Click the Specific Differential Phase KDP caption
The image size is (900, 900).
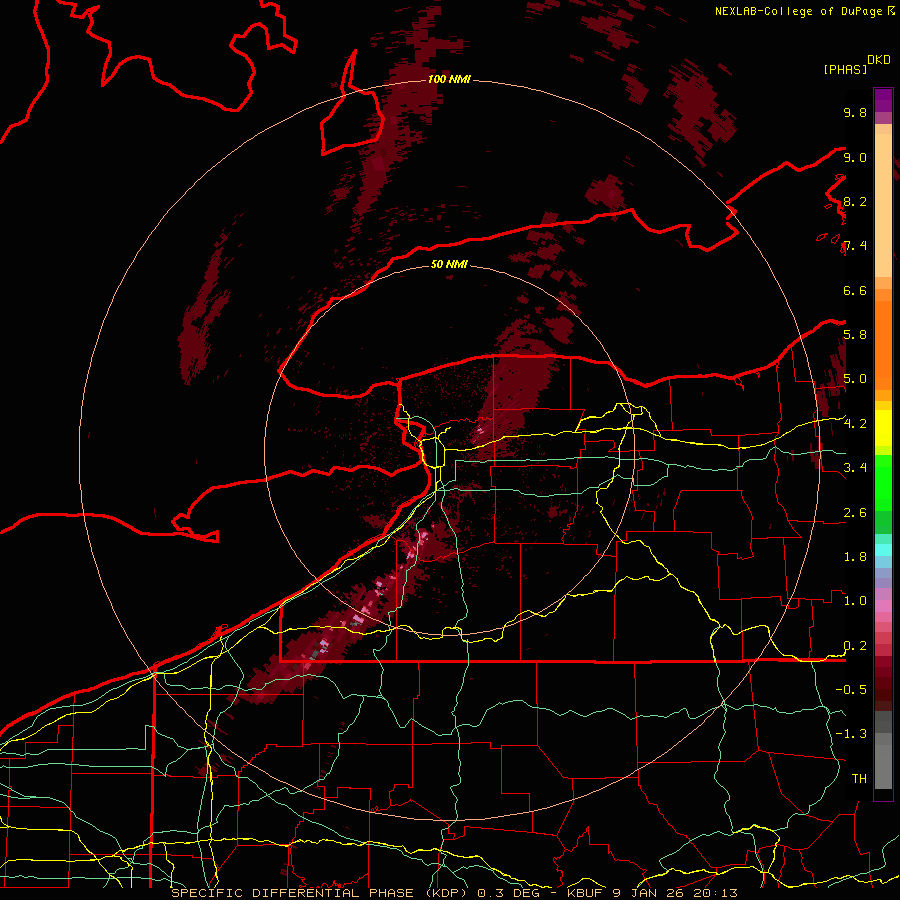click(453, 893)
